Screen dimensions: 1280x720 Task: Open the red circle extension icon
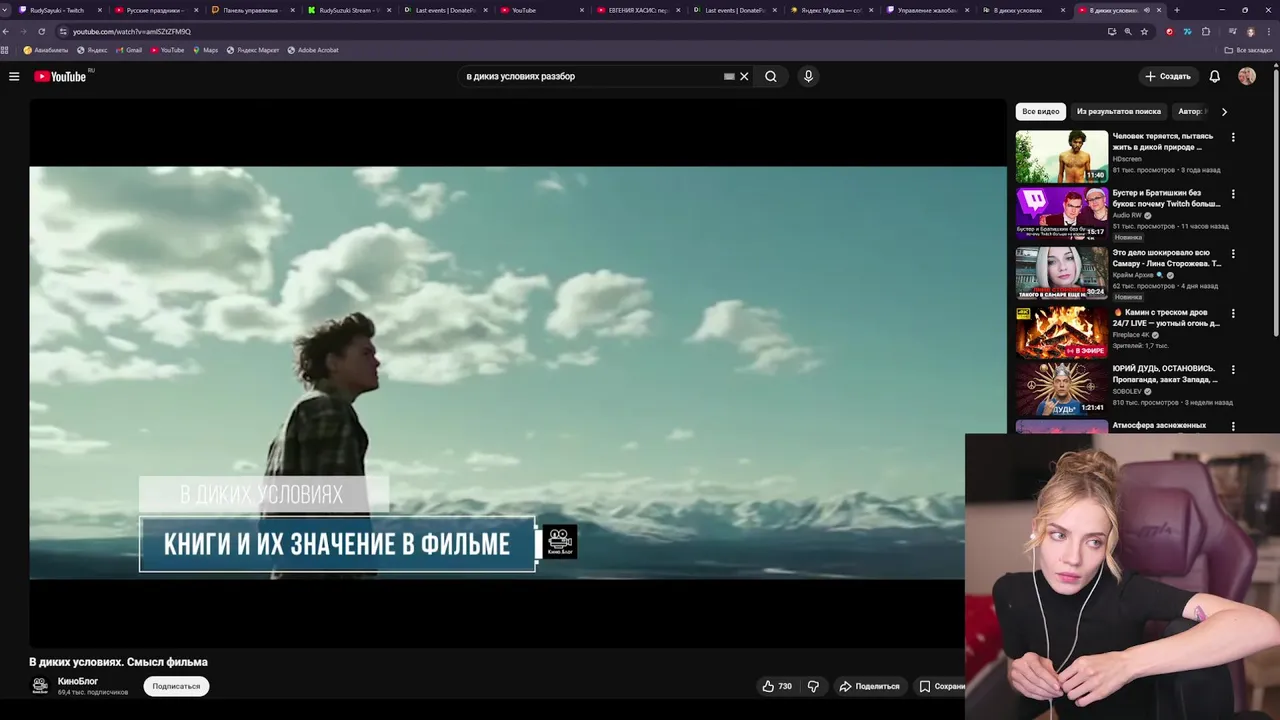point(1169,31)
